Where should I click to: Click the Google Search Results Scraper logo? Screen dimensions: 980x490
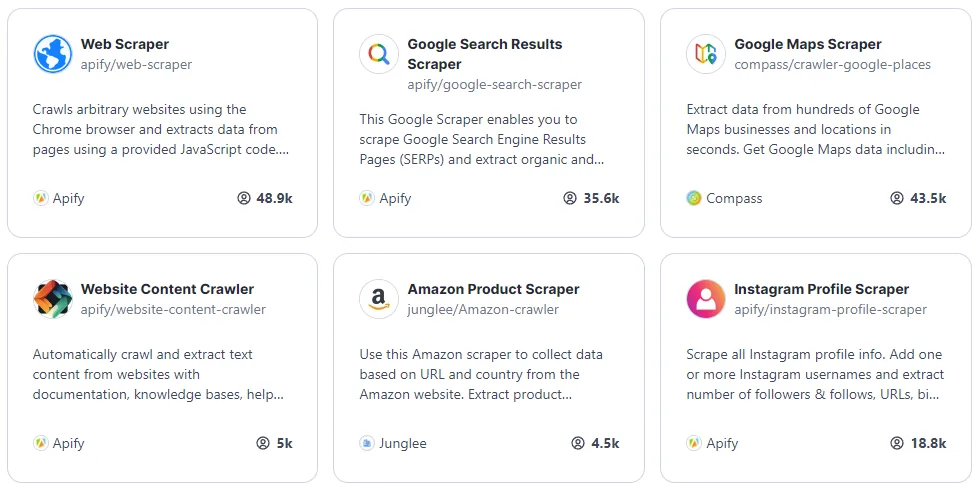coord(379,54)
